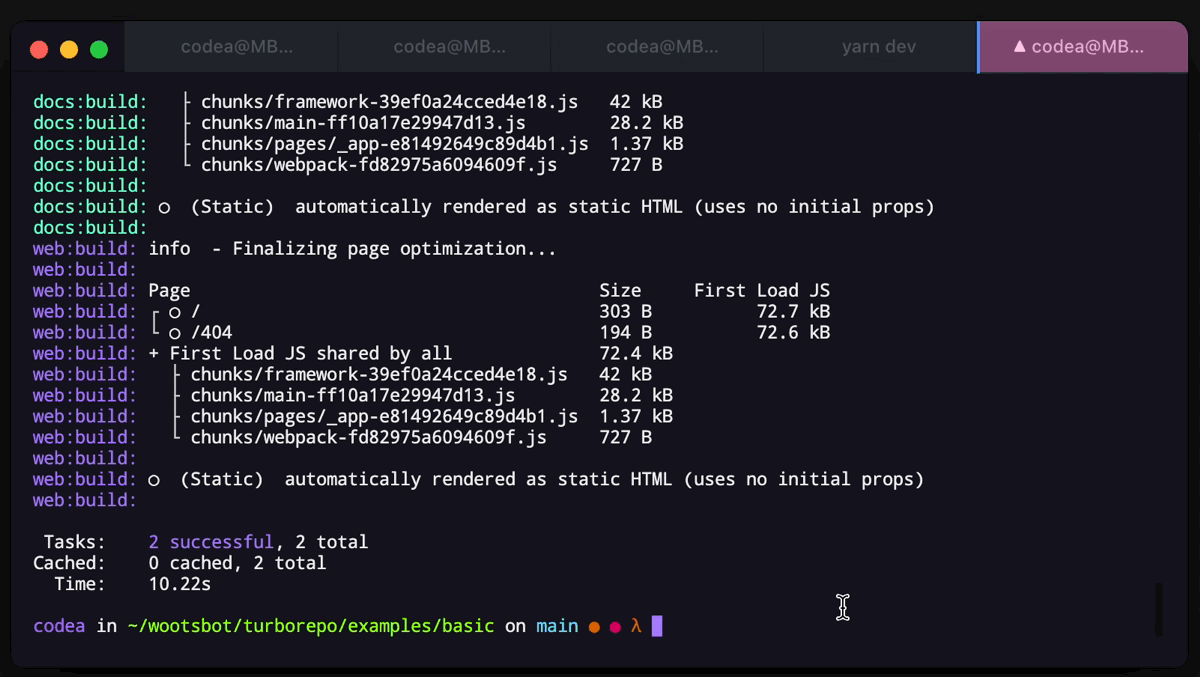Zoom the window with the green button
The width and height of the screenshot is (1200, 677).
pyautogui.click(x=99, y=49)
